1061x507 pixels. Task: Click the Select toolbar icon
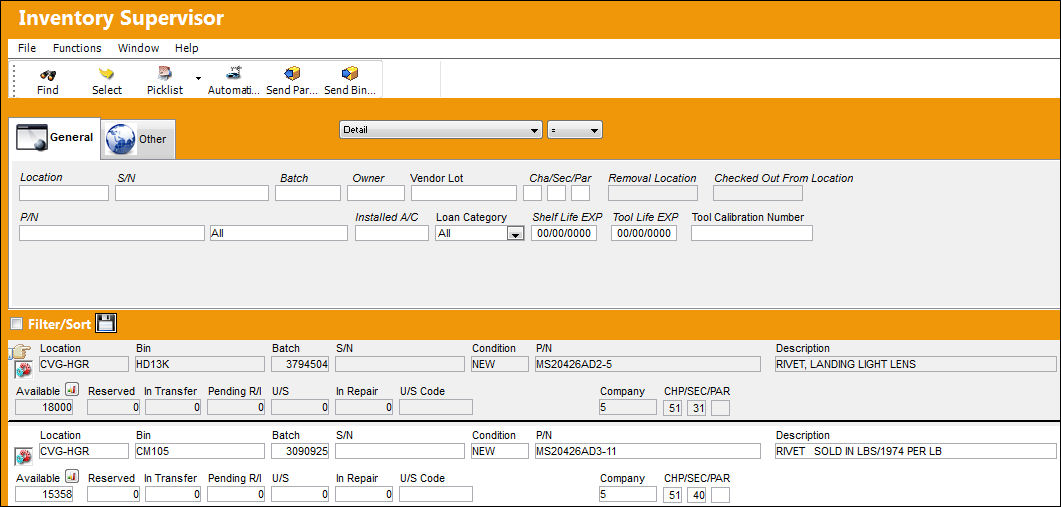tap(106, 74)
